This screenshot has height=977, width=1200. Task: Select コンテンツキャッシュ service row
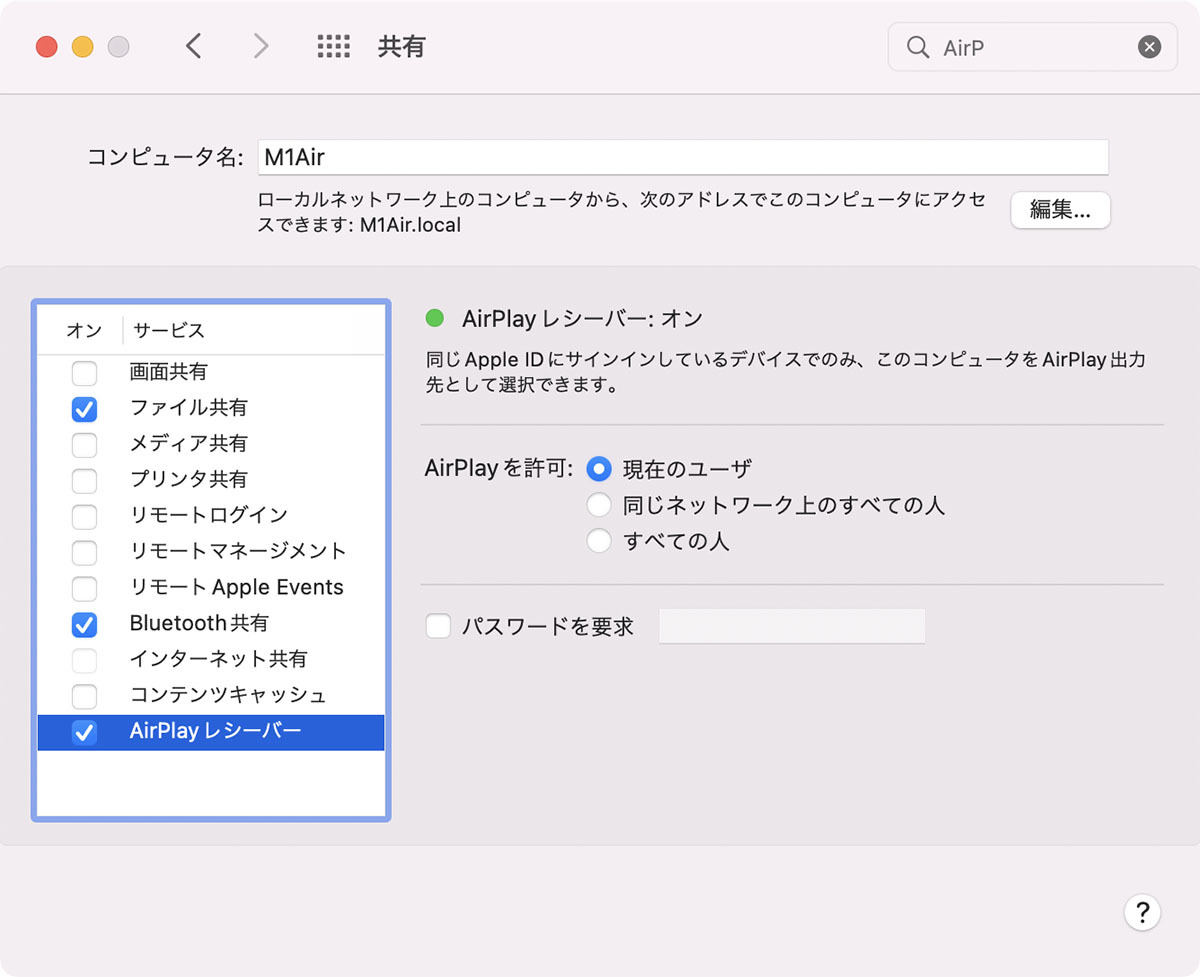tap(211, 695)
